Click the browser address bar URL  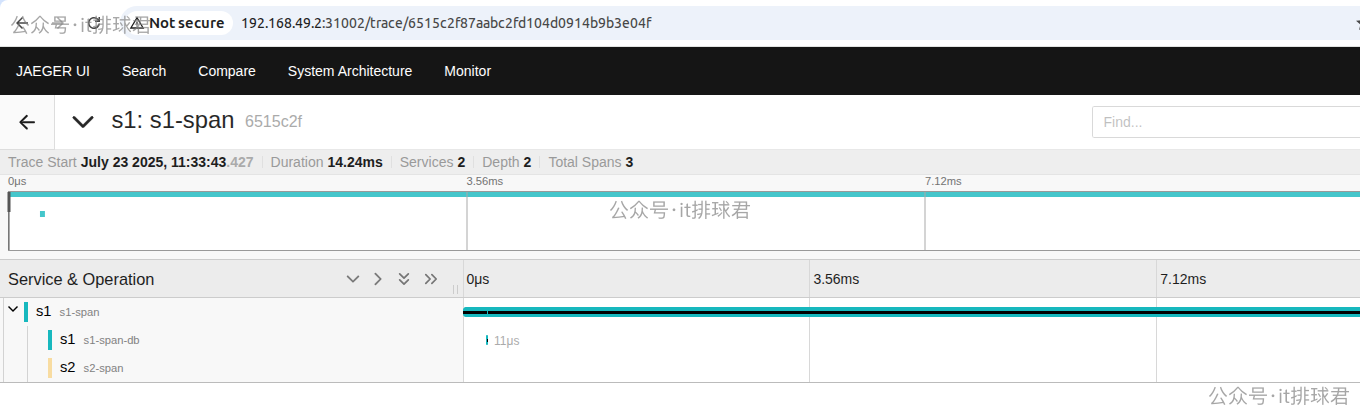pos(446,22)
